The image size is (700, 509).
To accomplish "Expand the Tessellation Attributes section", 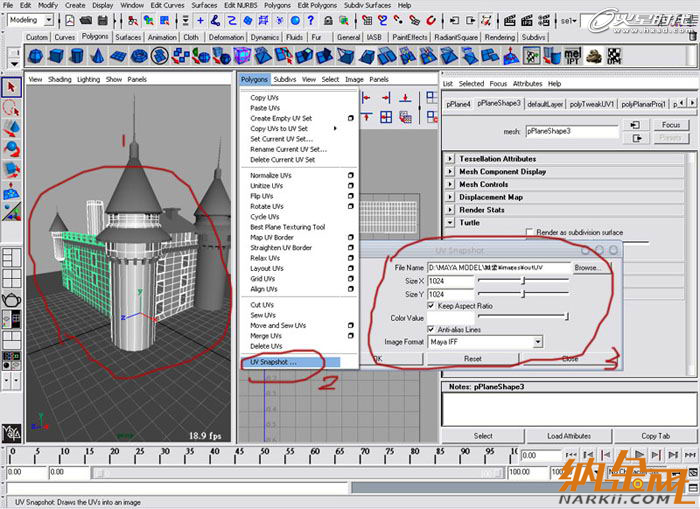I will click(450, 159).
